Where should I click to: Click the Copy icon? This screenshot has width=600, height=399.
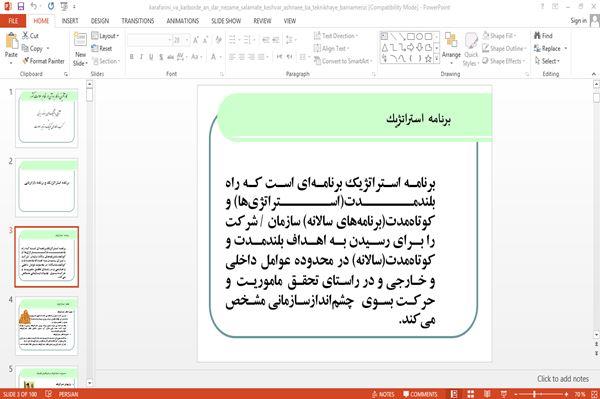click(x=25, y=49)
